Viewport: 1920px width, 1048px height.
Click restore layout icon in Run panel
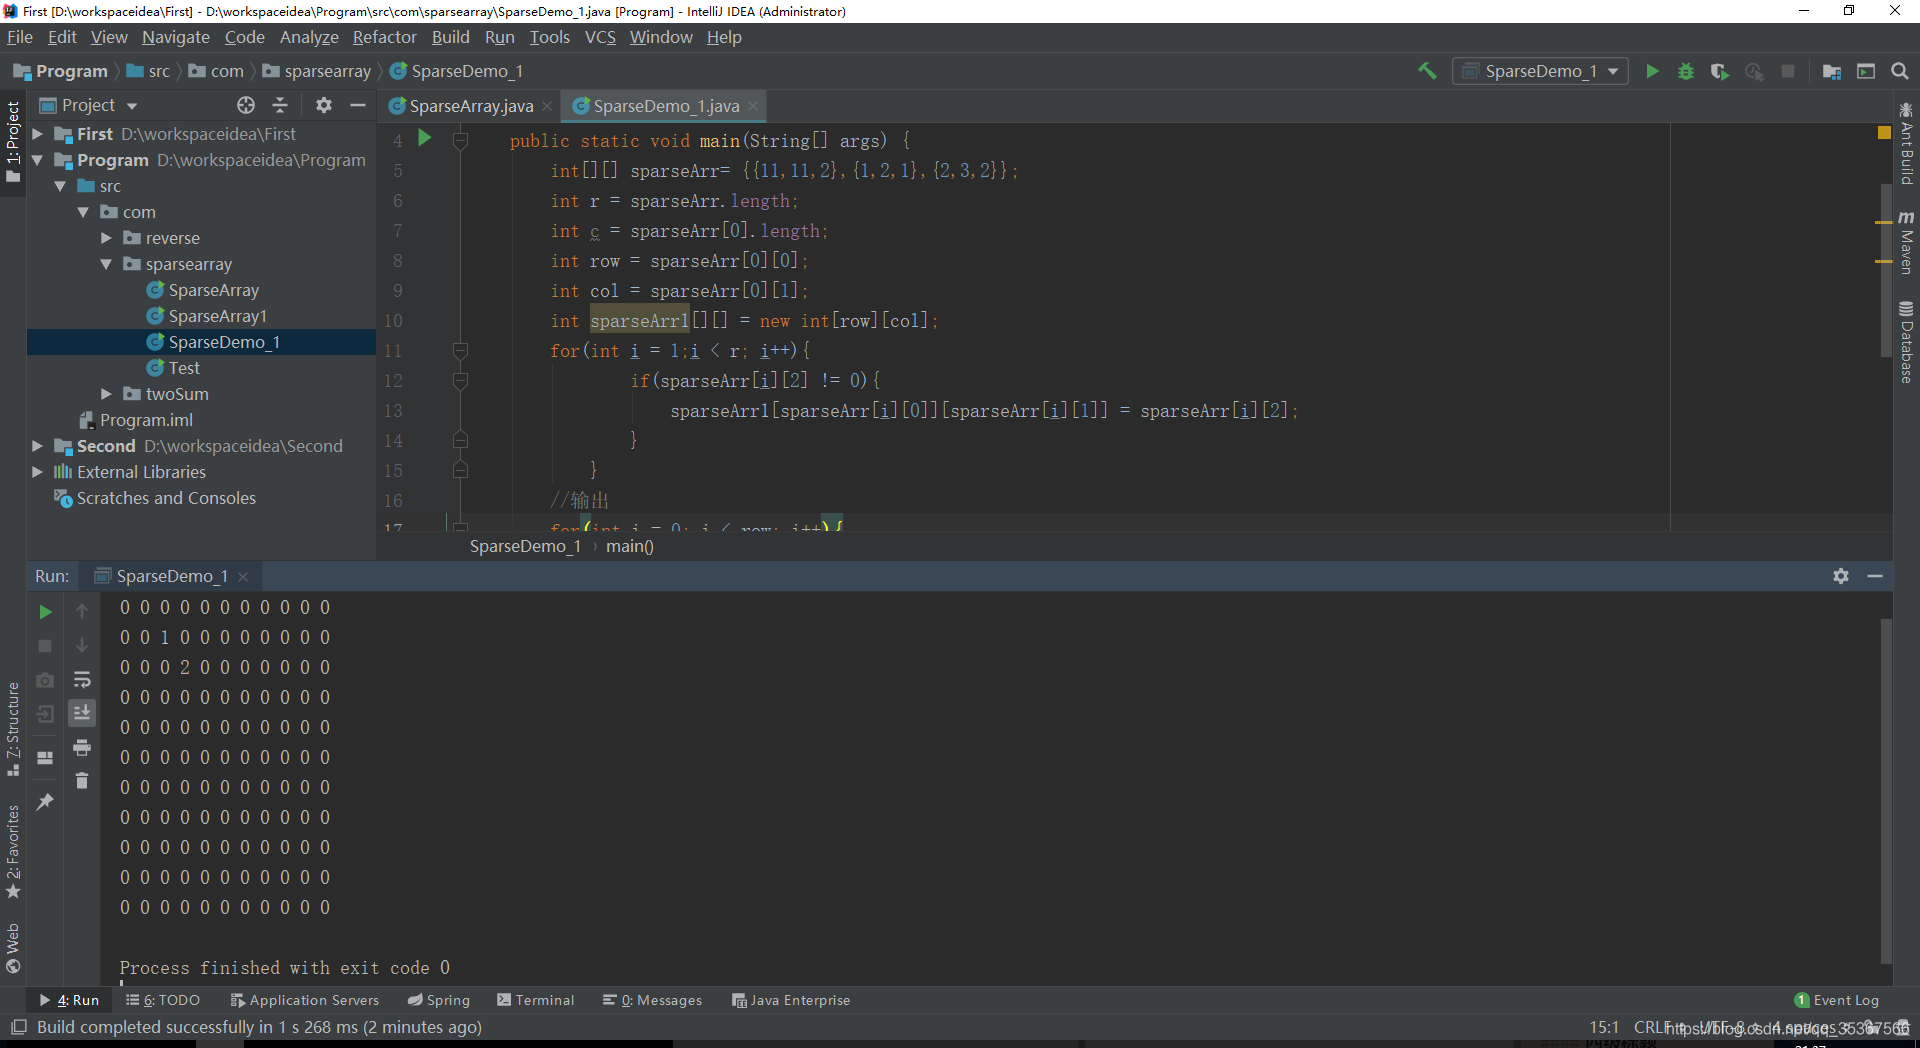45,758
